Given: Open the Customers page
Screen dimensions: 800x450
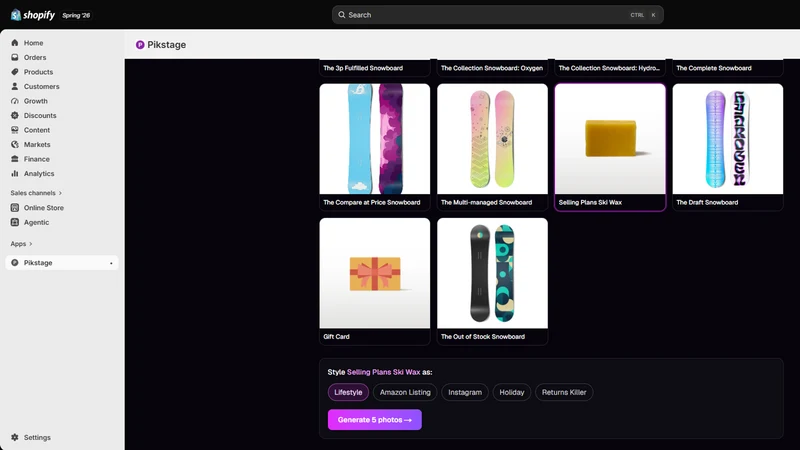Looking at the screenshot, I should [x=41, y=87].
